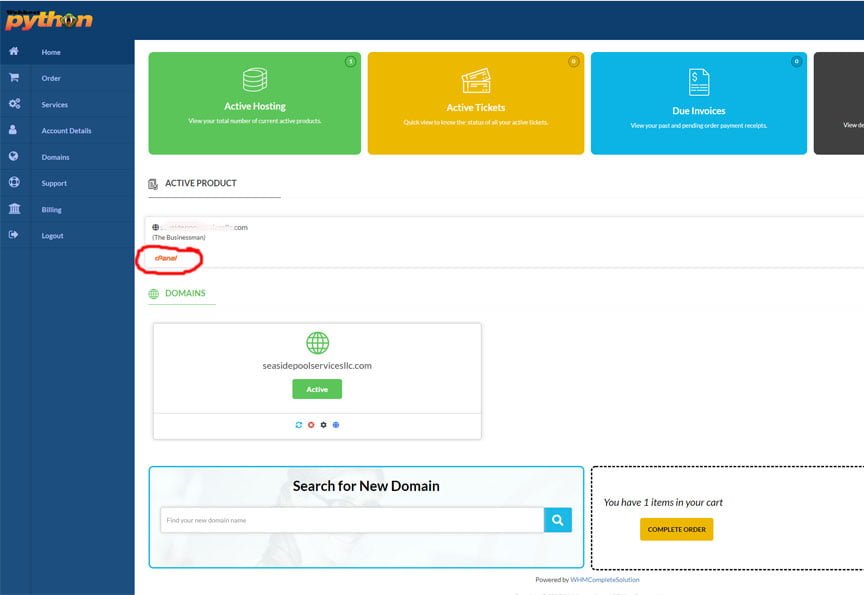Open the Active Tickets card title

476,107
